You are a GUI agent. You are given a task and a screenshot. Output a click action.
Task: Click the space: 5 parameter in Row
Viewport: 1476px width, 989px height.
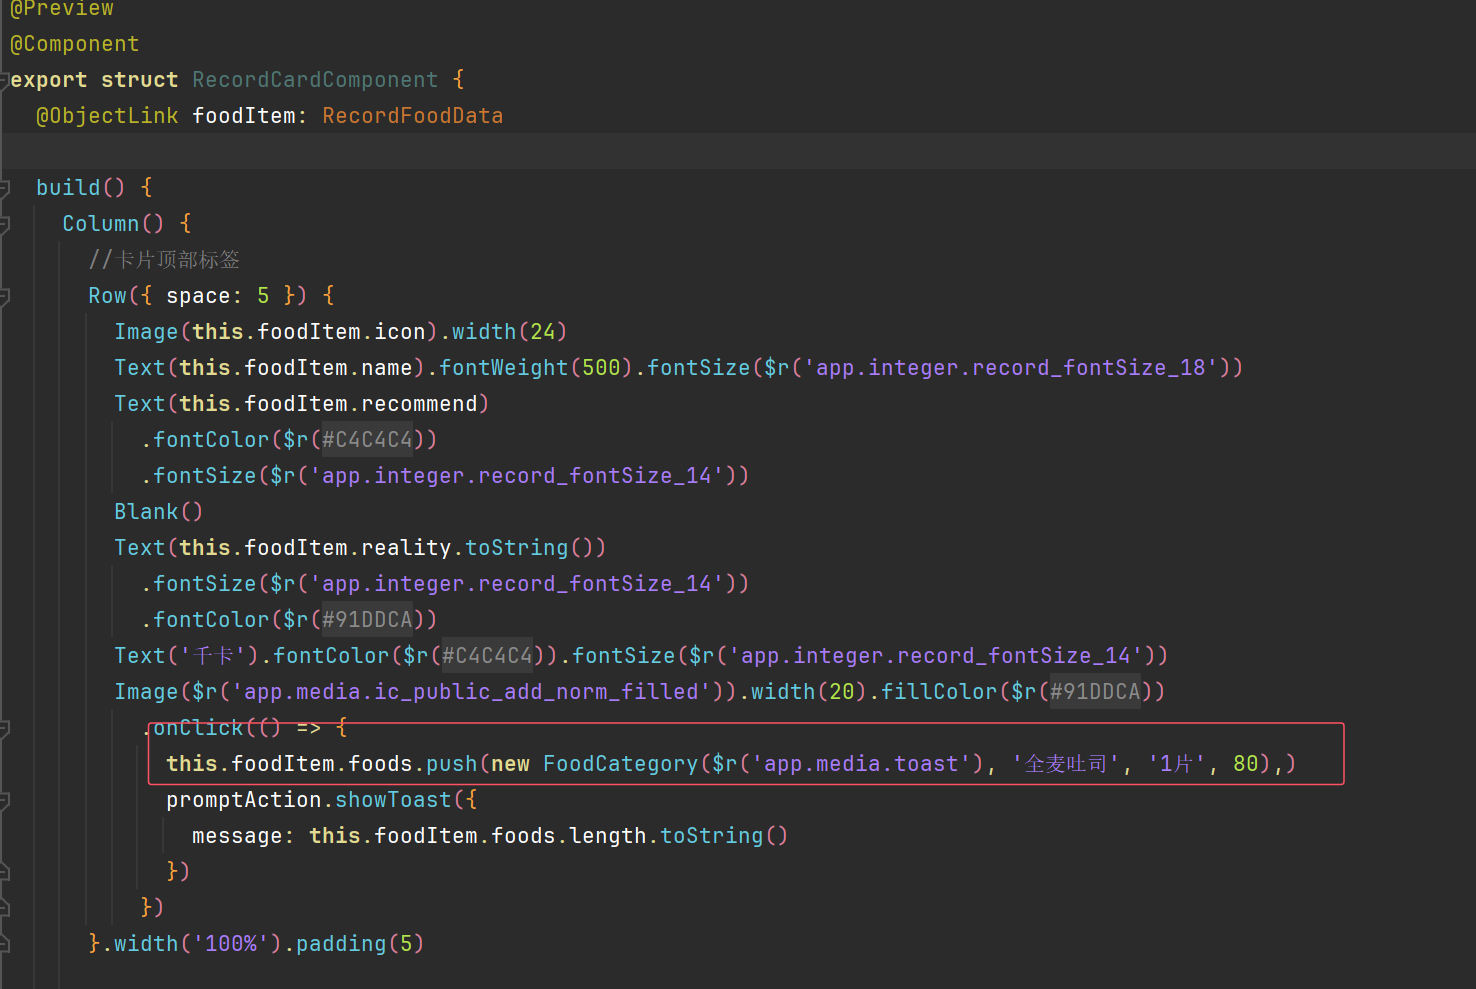coord(218,296)
